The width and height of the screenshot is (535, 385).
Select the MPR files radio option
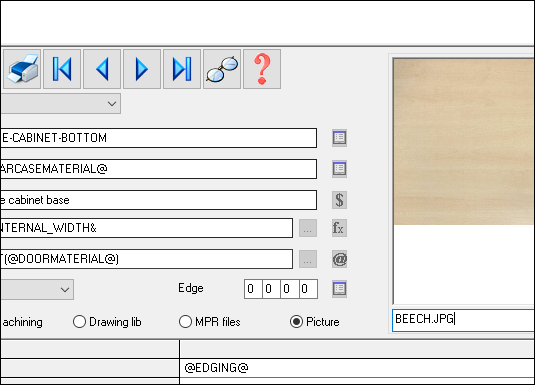185,322
